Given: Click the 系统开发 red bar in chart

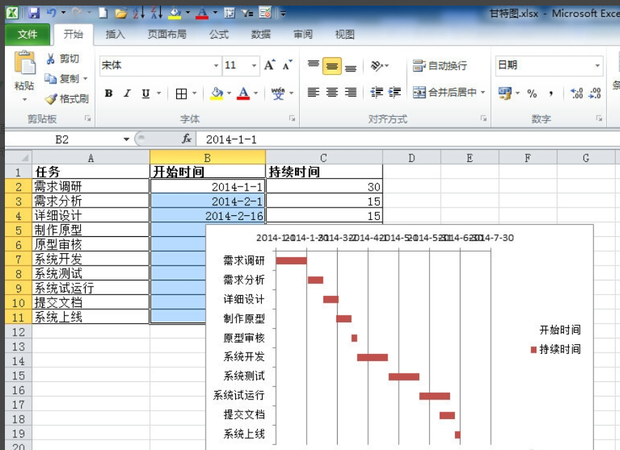Looking at the screenshot, I should point(372,357).
